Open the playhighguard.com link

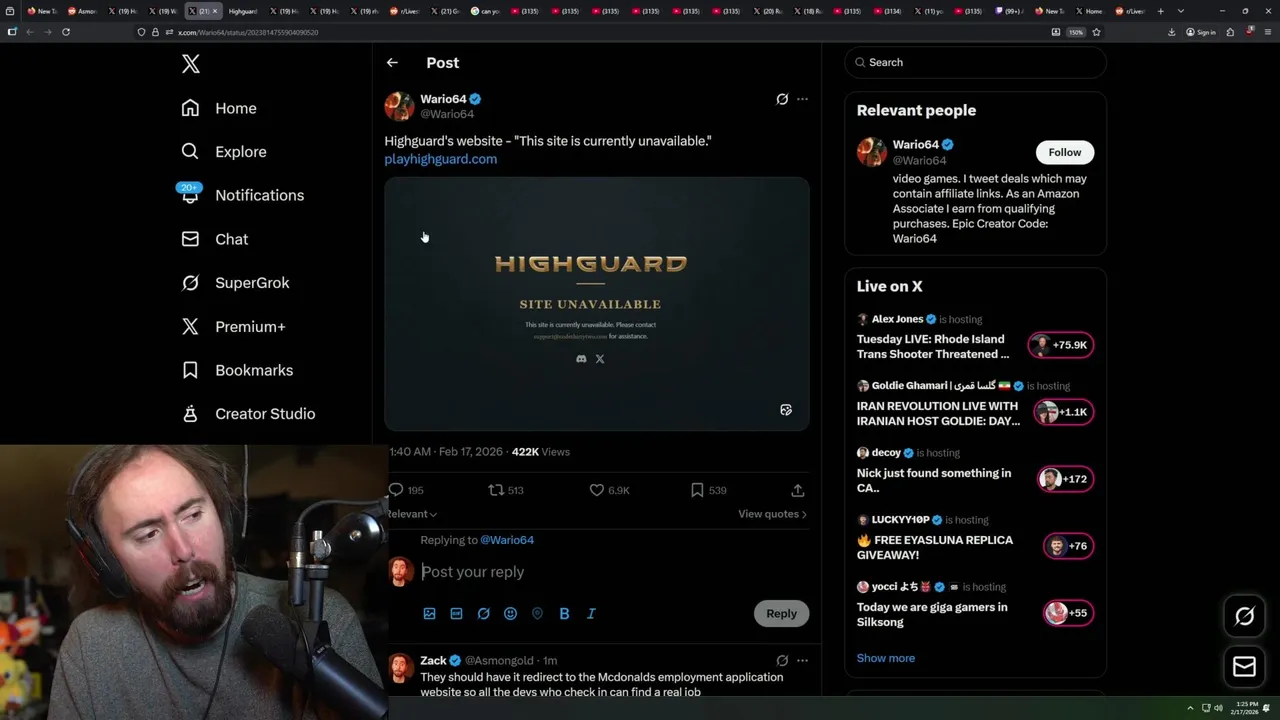point(440,159)
